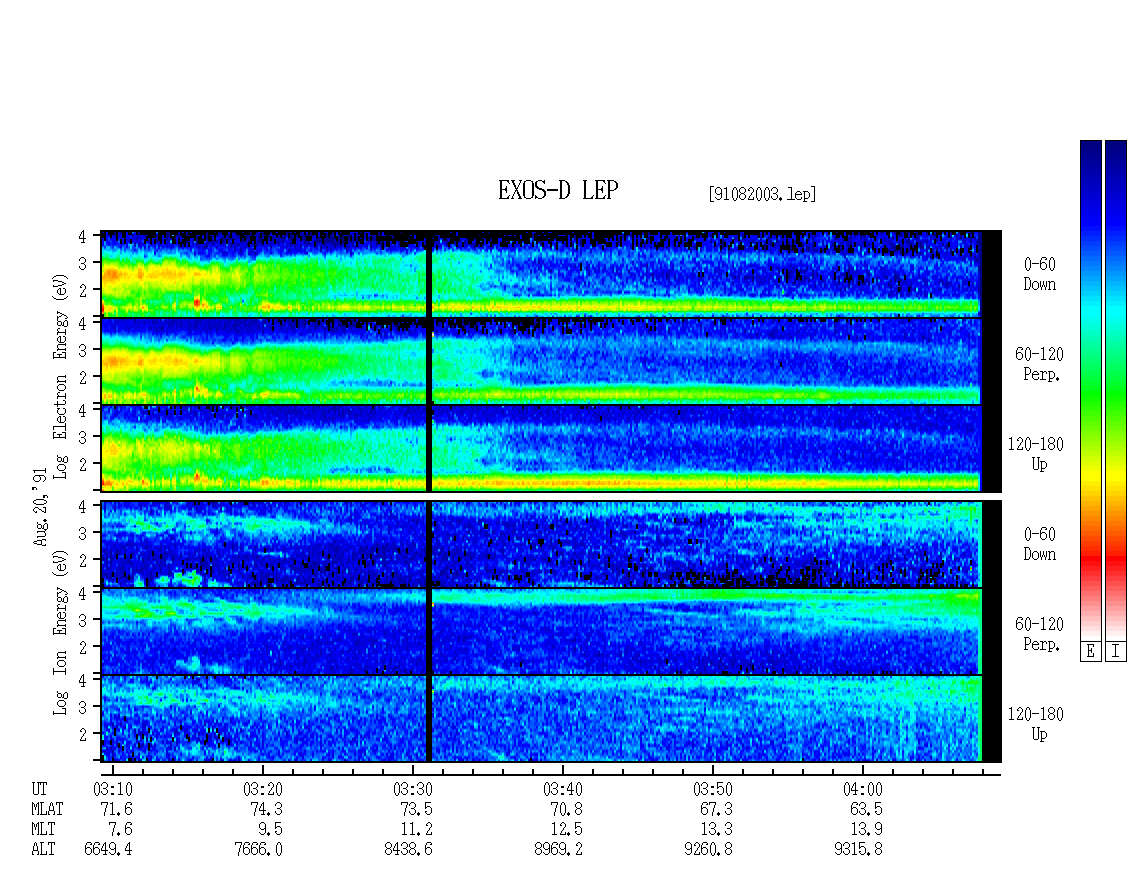Image resolution: width=1130 pixels, height=875 pixels.
Task: Click the ion color scale bar above I
Action: point(1116,390)
